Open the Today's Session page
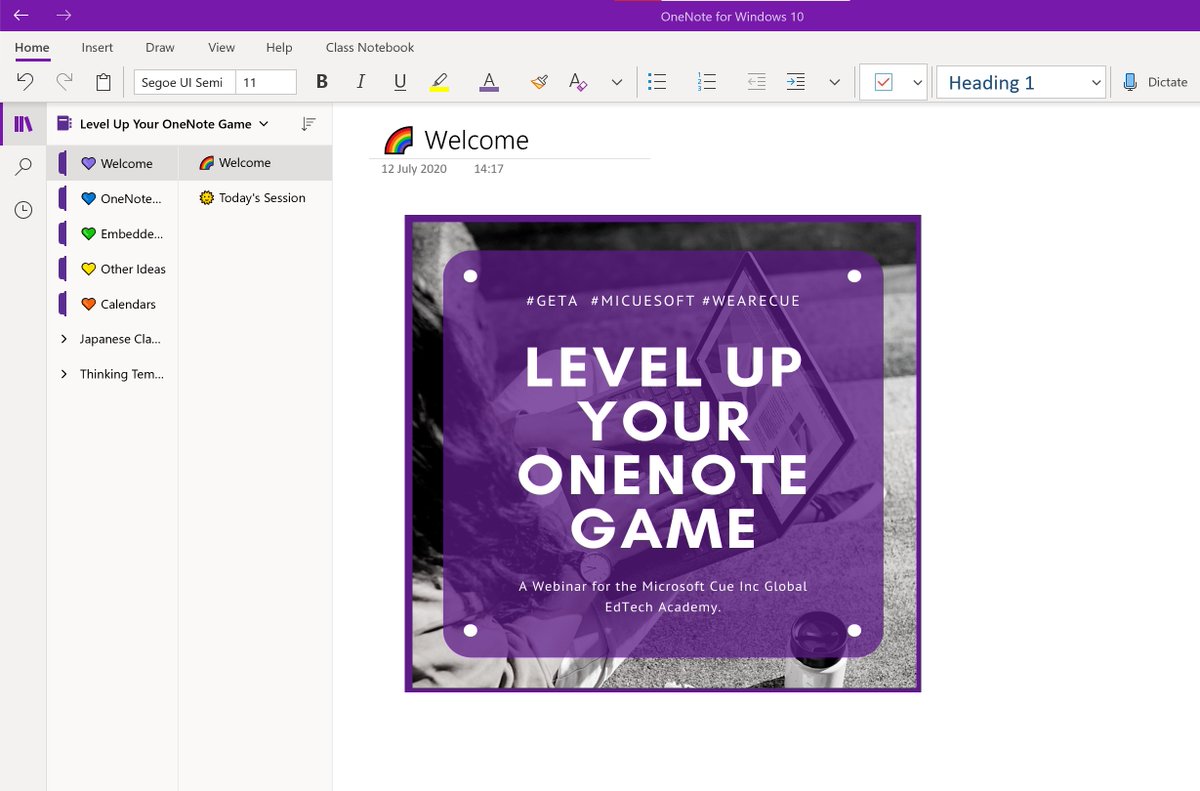The height and width of the screenshot is (791, 1200). point(256,197)
